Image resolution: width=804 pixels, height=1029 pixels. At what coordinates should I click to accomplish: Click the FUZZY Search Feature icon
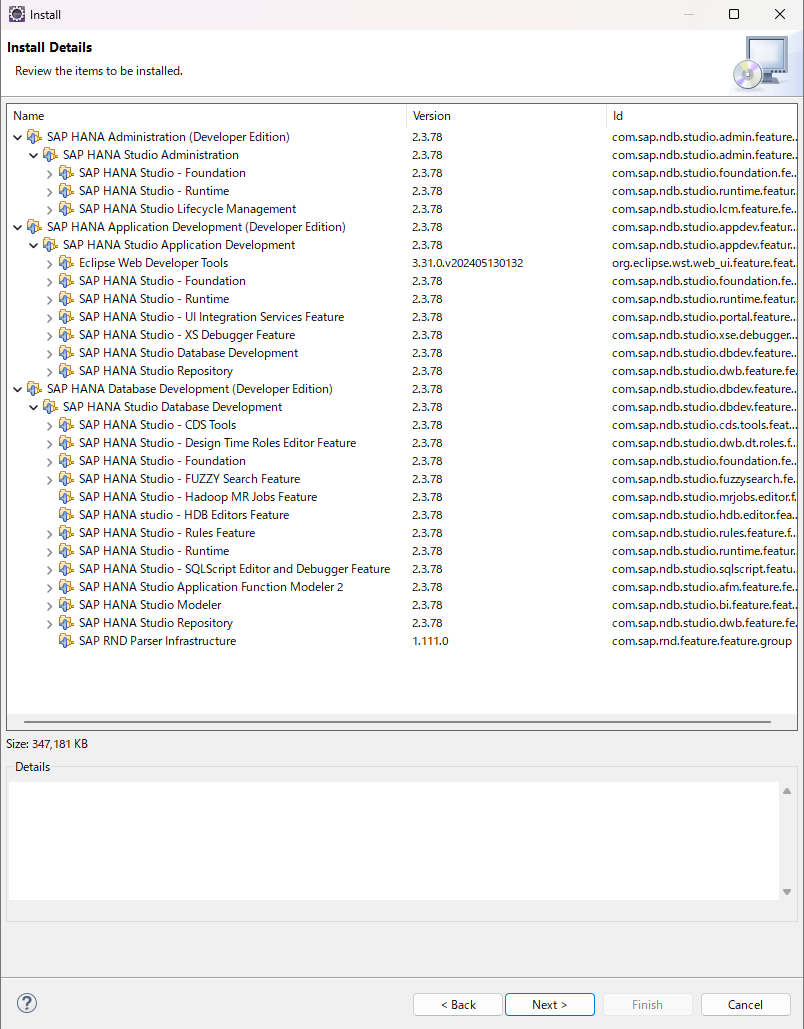point(66,478)
